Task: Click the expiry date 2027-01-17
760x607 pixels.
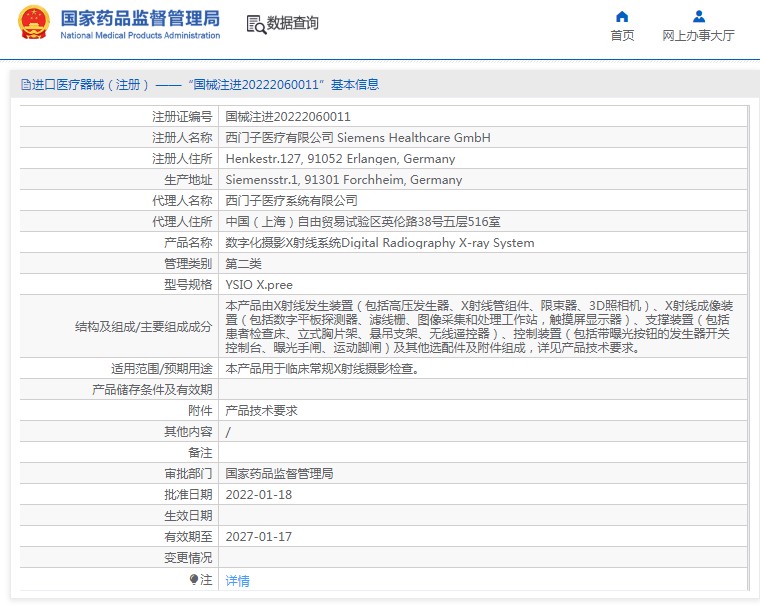Action: (x=258, y=537)
